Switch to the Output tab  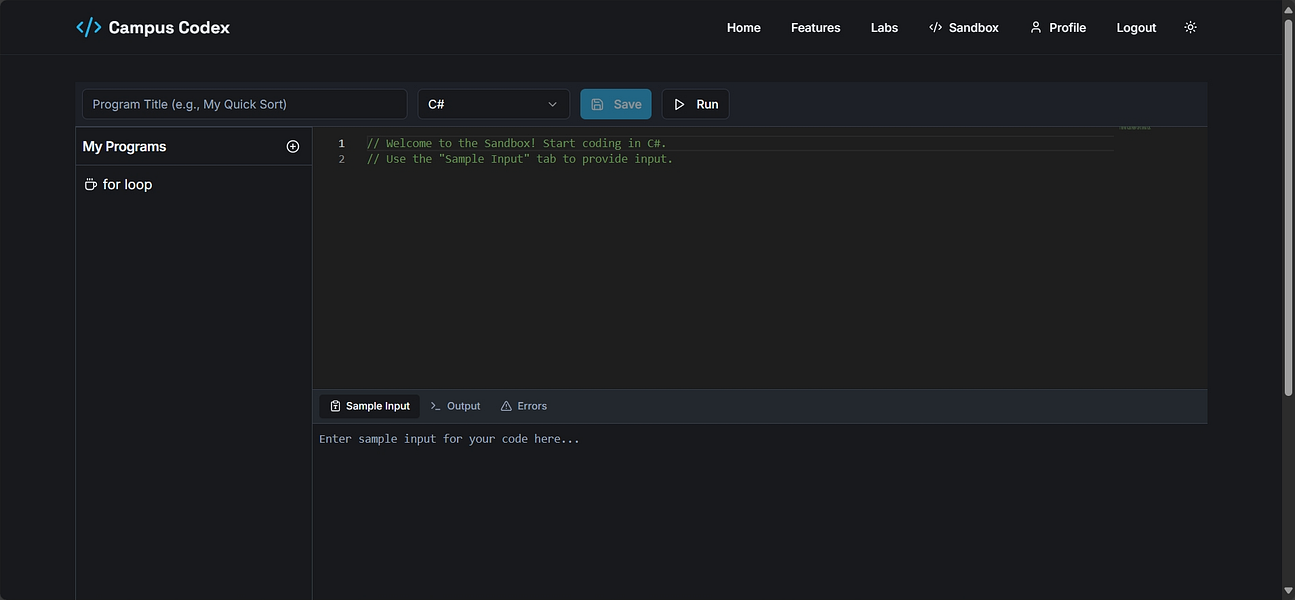462,406
